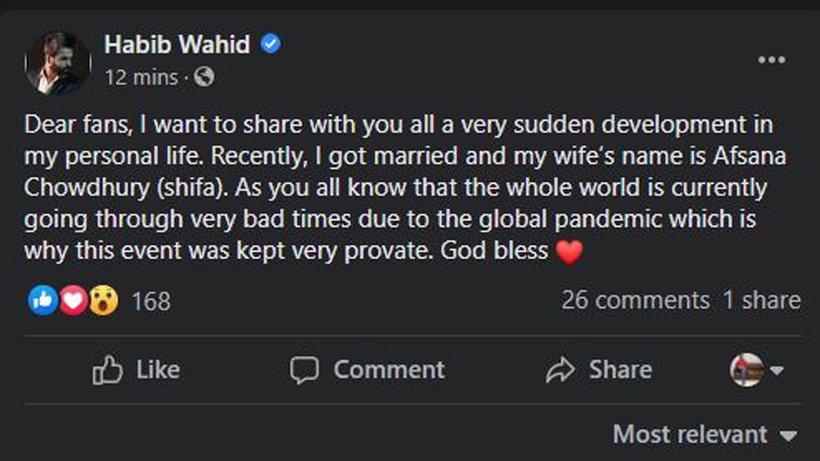Open the 26 comments link
The image size is (820, 461).
[635, 300]
